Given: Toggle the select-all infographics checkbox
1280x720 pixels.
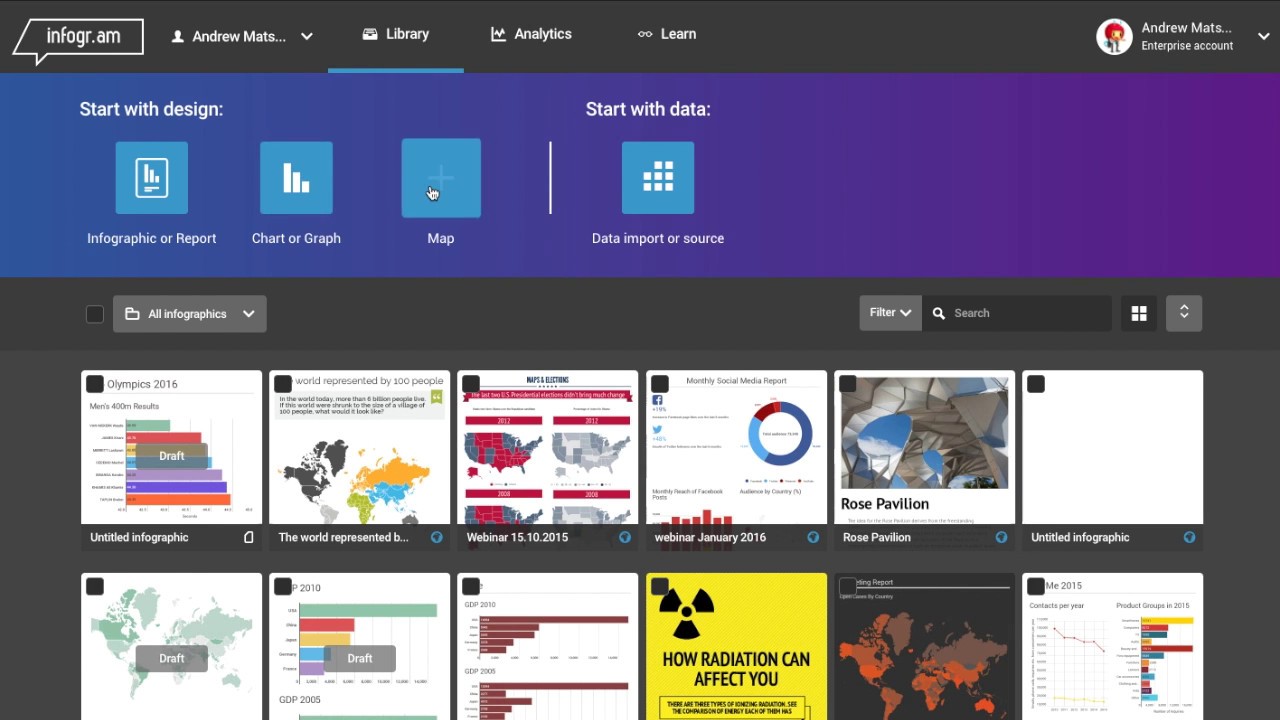Looking at the screenshot, I should pyautogui.click(x=95, y=314).
